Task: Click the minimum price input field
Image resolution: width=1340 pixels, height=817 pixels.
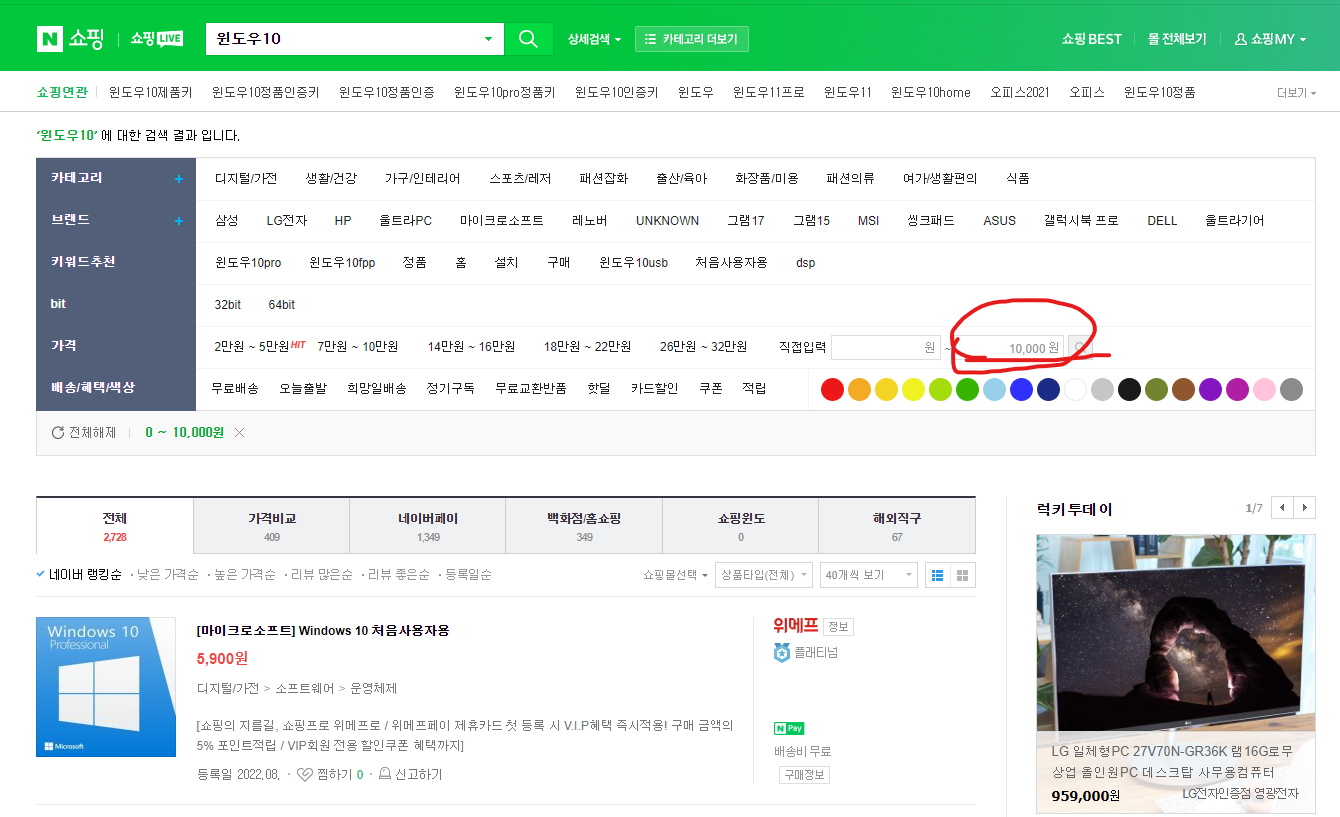Action: pyautogui.click(x=886, y=348)
